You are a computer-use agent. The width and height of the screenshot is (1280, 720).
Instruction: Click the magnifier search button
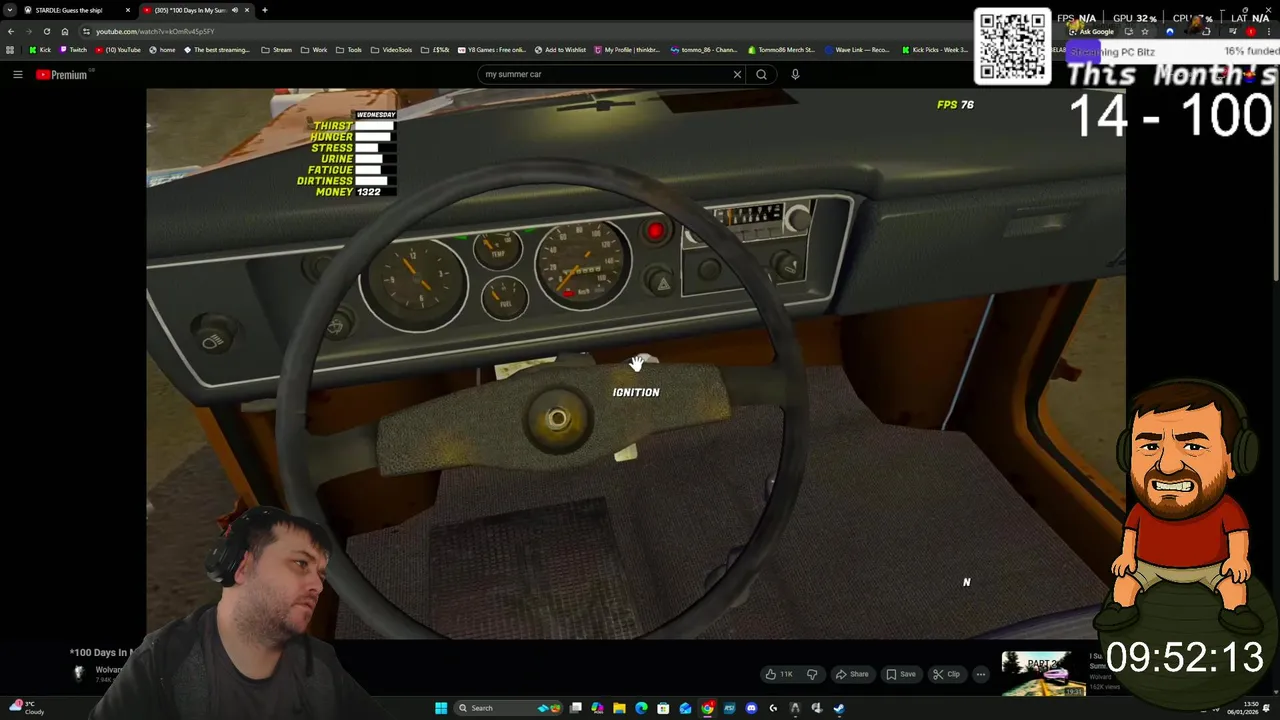[761, 74]
